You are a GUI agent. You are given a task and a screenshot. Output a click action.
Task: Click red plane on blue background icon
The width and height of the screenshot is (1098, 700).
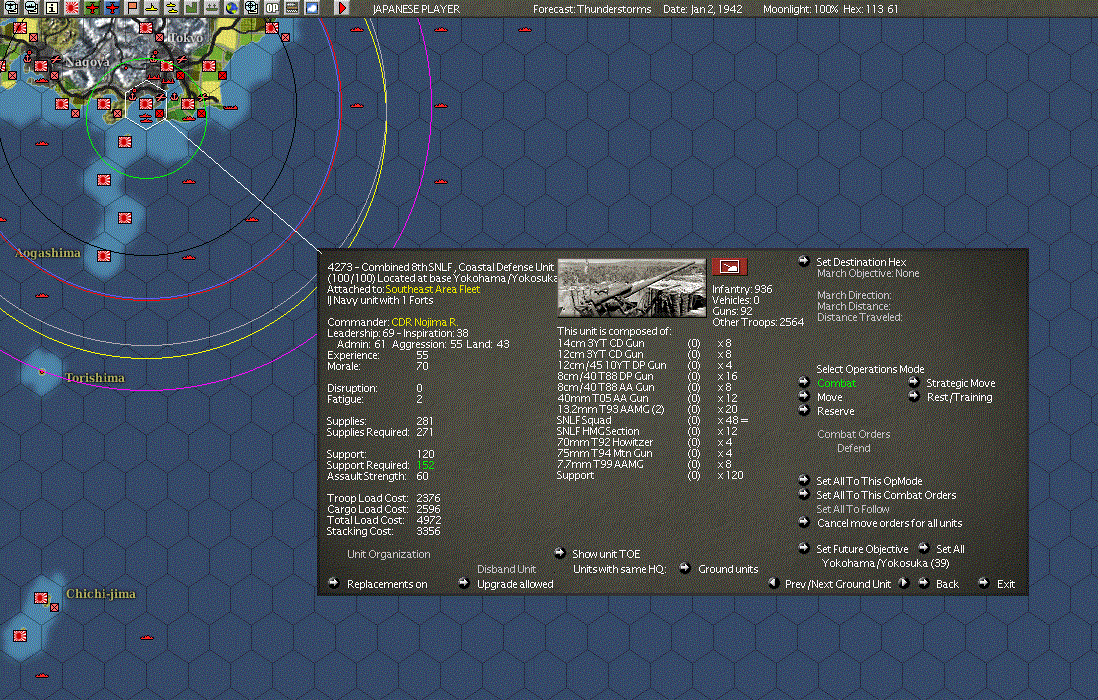coord(112,8)
